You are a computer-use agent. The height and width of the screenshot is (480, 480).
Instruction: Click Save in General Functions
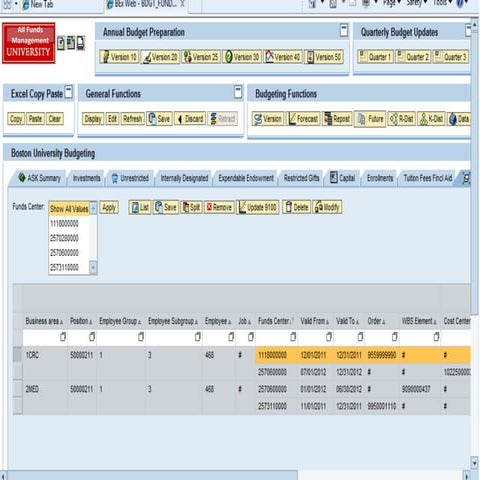click(x=159, y=119)
